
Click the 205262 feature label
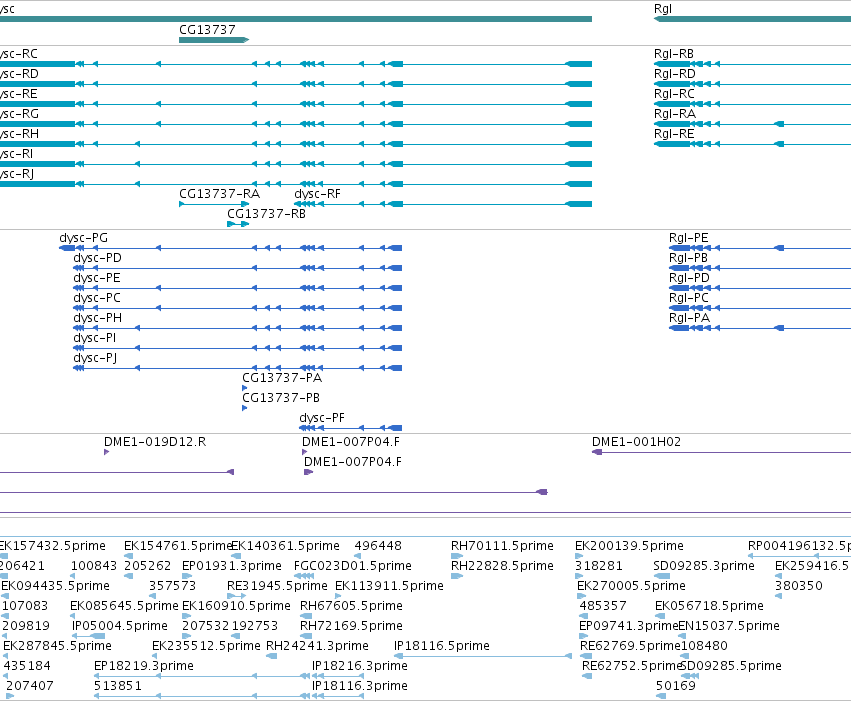[x=148, y=566]
